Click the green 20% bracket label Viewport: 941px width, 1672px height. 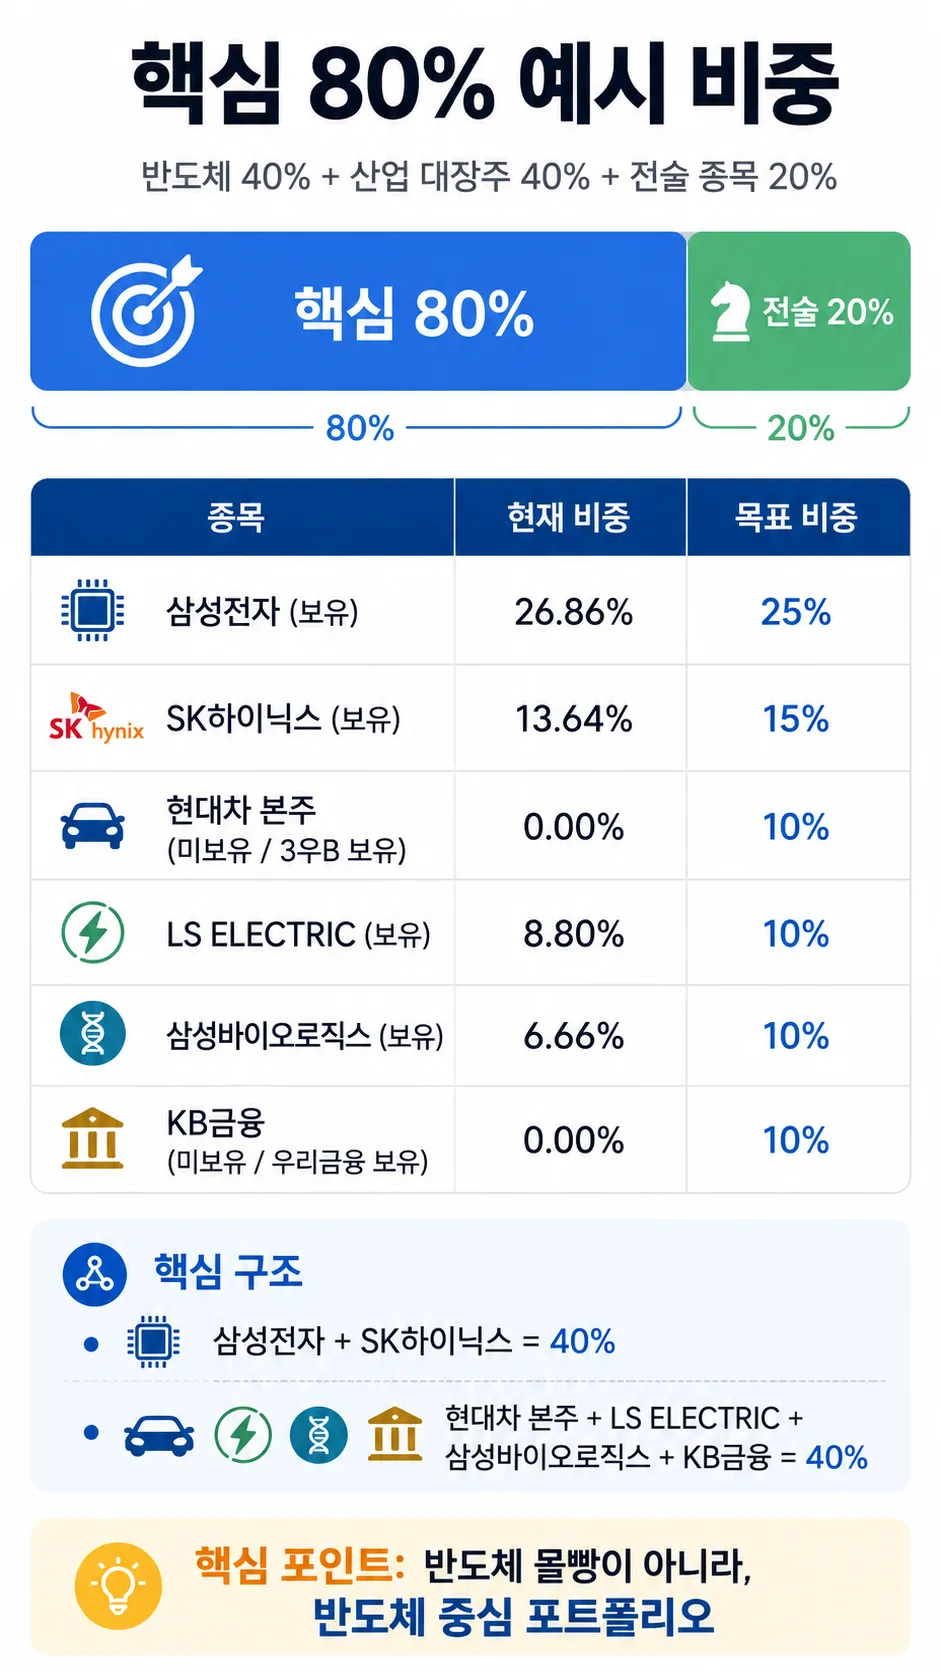(x=801, y=428)
